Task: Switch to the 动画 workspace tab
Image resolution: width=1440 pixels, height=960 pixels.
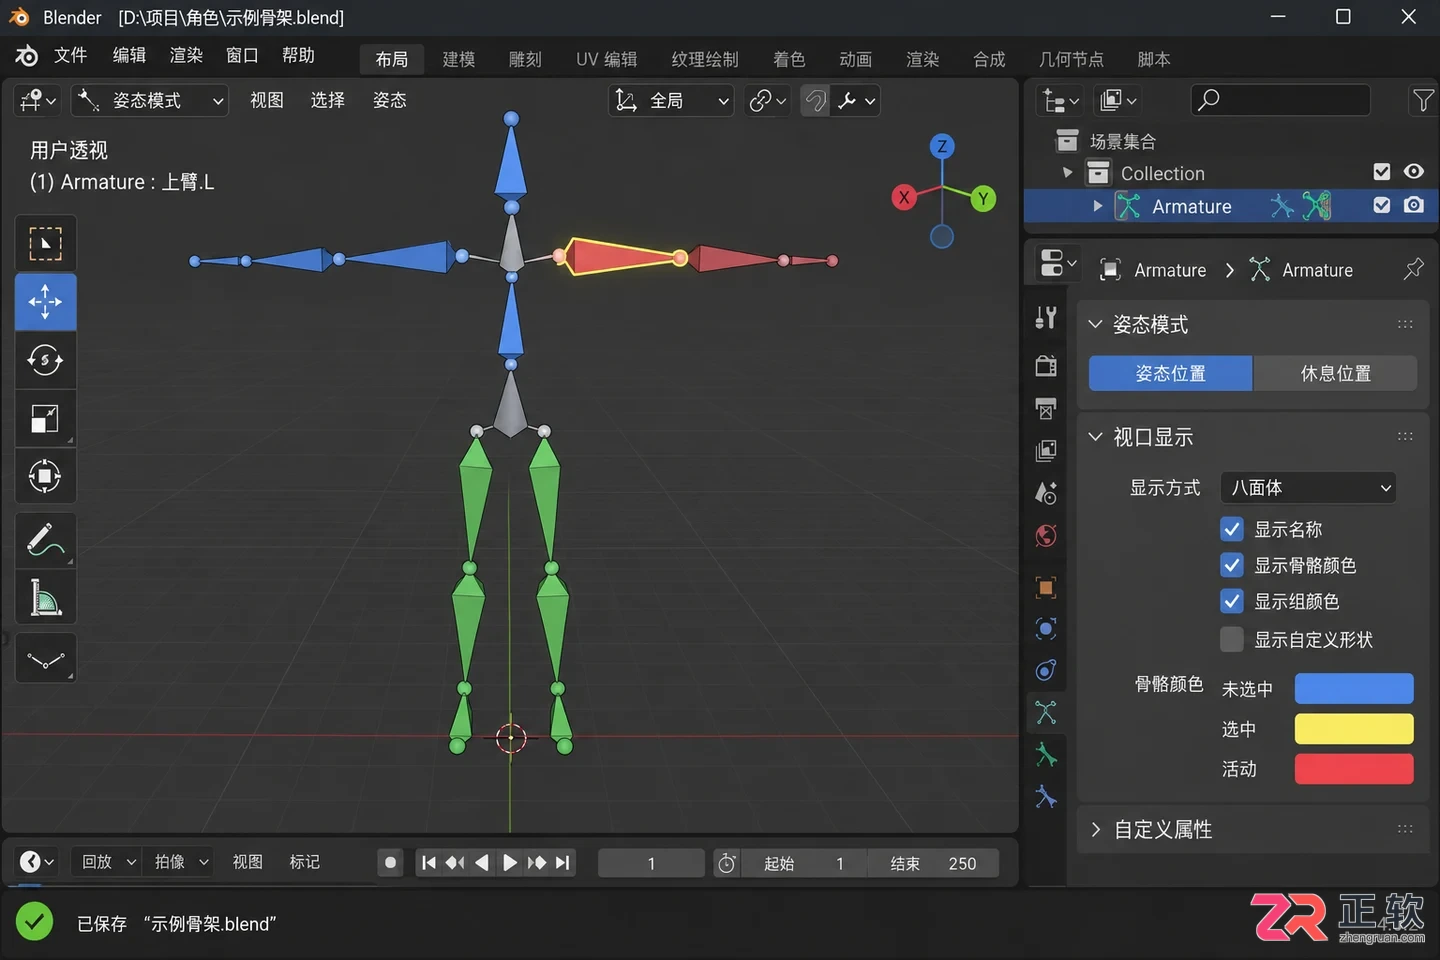Action: tap(855, 59)
